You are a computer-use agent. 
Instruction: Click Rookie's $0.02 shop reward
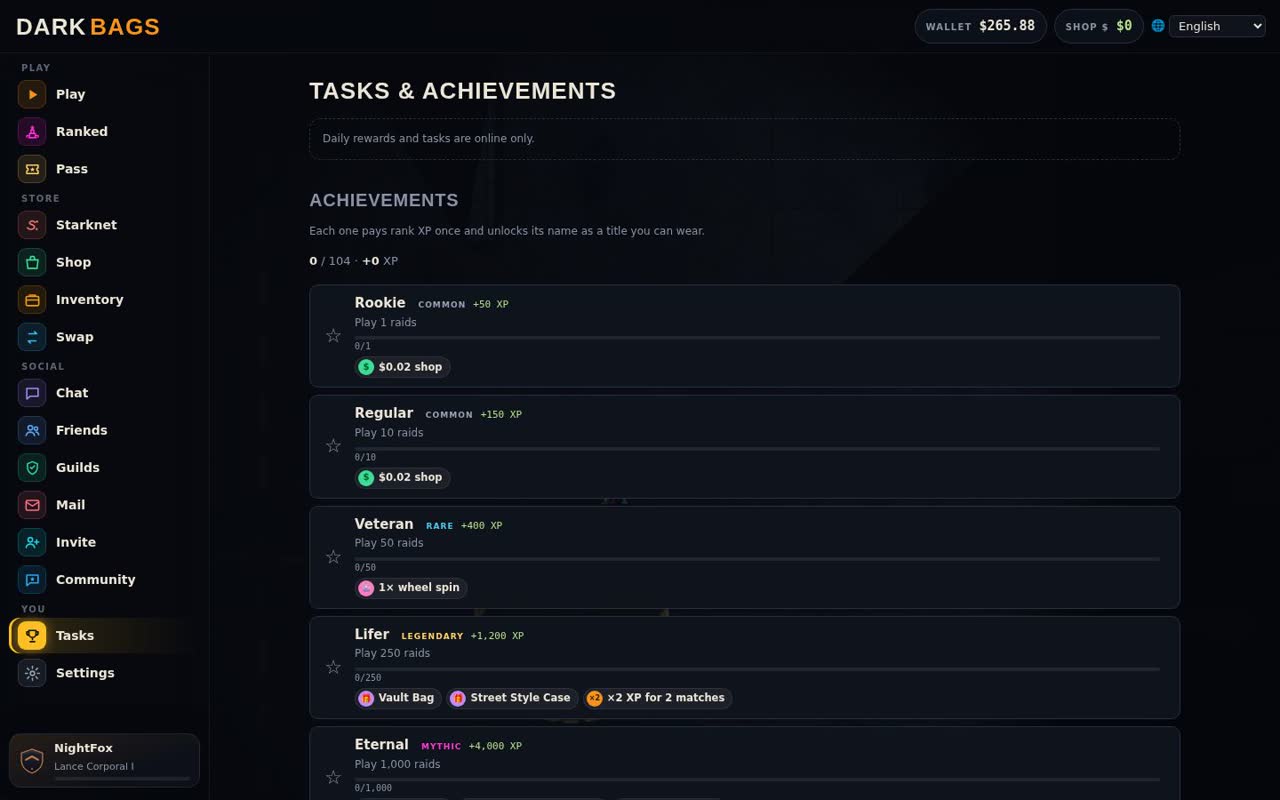point(402,367)
